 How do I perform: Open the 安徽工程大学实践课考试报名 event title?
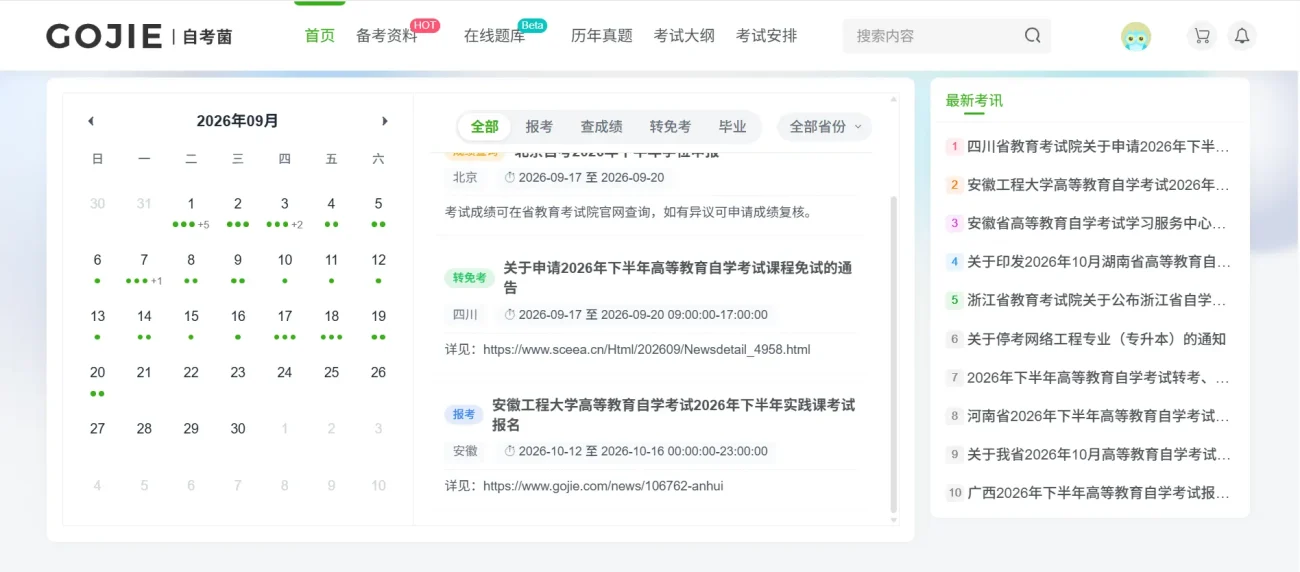point(674,415)
